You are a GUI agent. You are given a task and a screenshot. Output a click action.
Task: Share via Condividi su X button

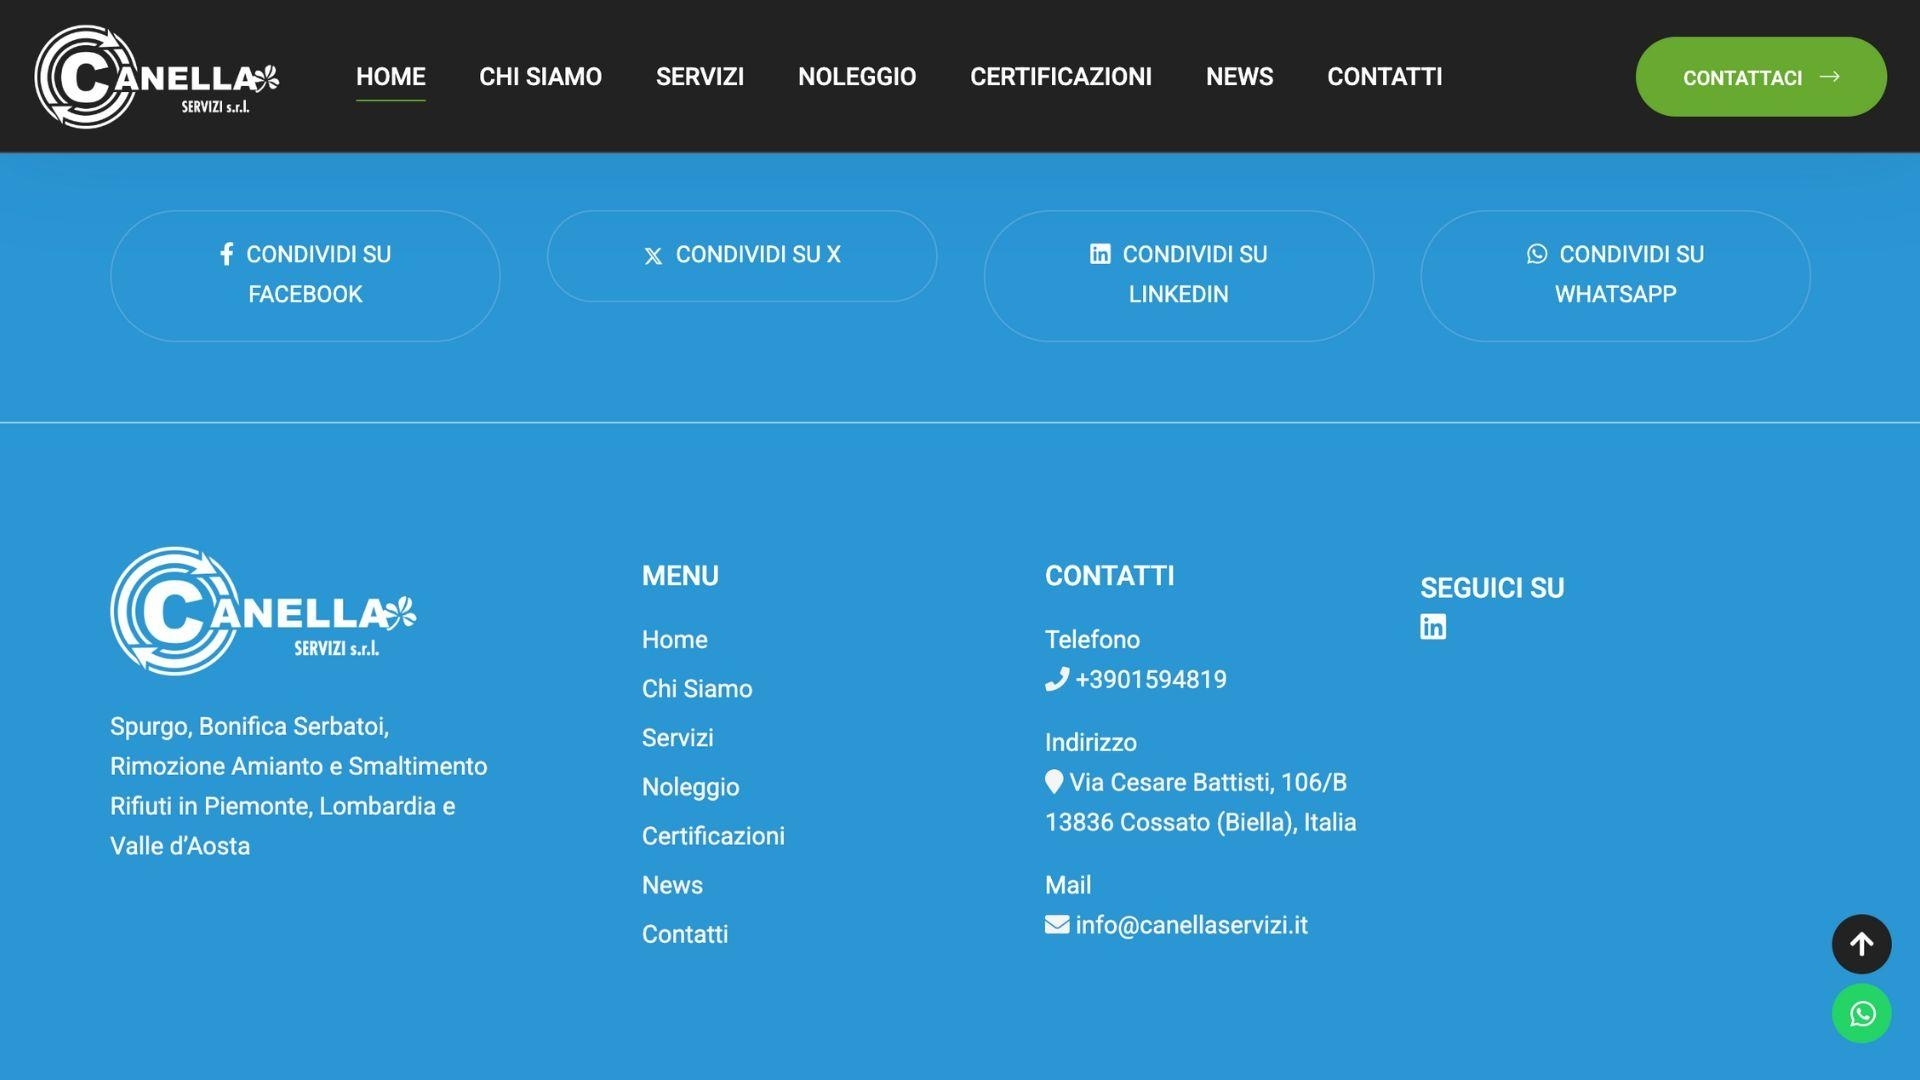(x=742, y=256)
